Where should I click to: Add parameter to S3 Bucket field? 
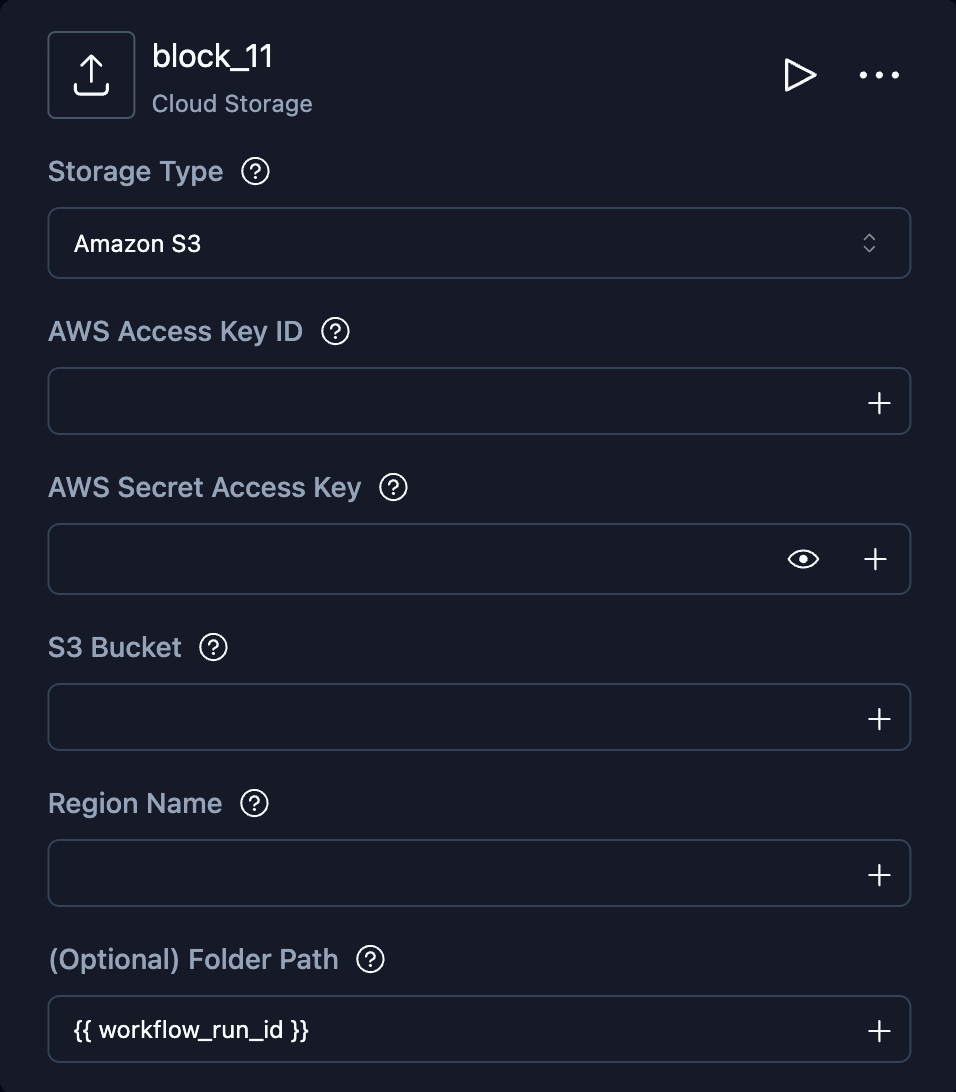(x=879, y=719)
